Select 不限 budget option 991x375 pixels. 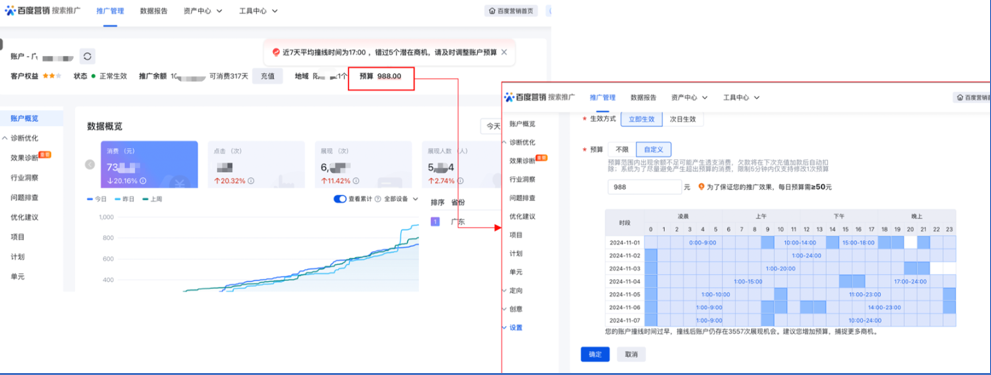coord(622,149)
